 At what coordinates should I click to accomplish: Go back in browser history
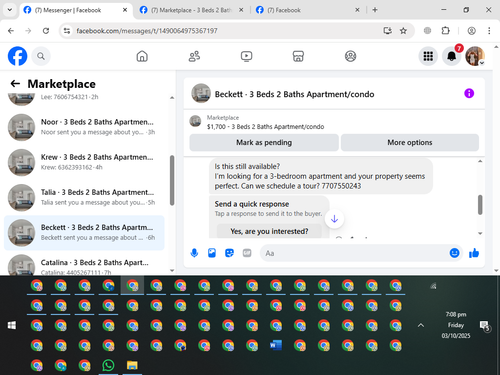(11, 31)
